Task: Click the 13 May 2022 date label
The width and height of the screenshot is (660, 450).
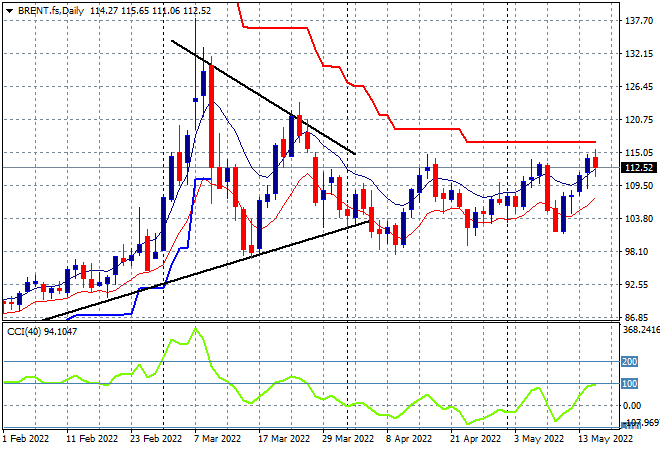Action: [x=605, y=439]
